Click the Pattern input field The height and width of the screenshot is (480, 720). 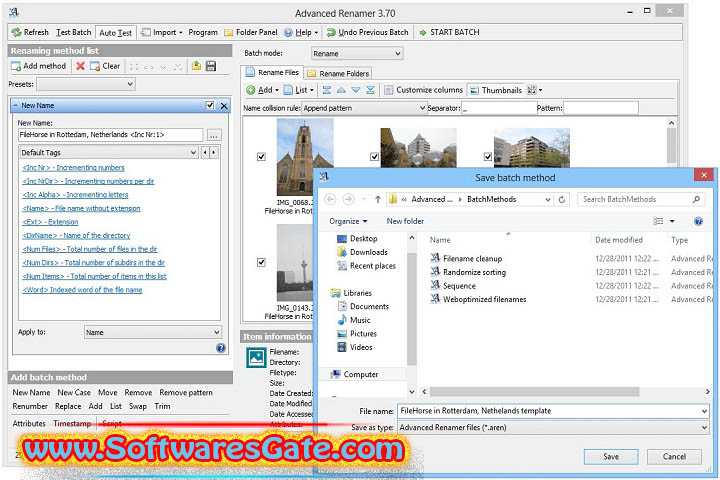[x=601, y=108]
